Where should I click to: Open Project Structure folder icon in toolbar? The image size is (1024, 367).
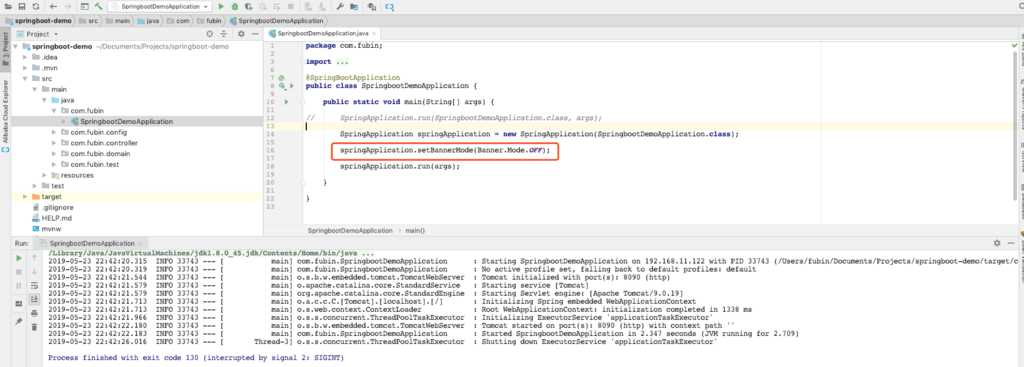pos(354,7)
